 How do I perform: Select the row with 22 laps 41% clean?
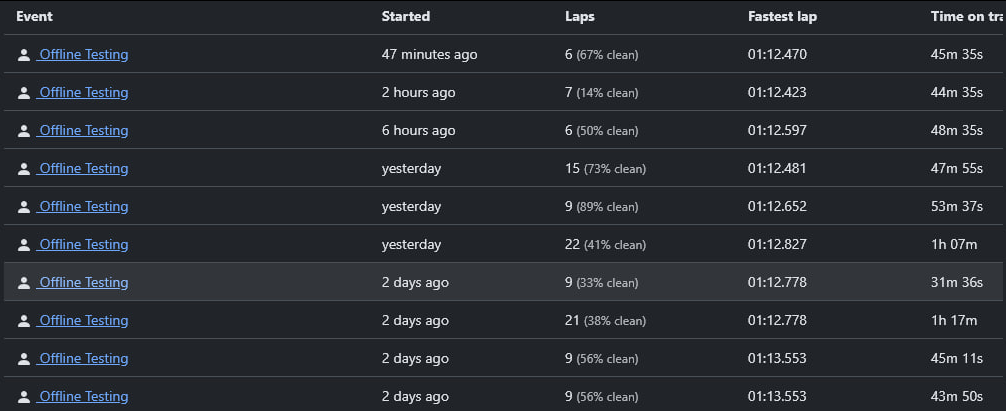tap(503, 244)
